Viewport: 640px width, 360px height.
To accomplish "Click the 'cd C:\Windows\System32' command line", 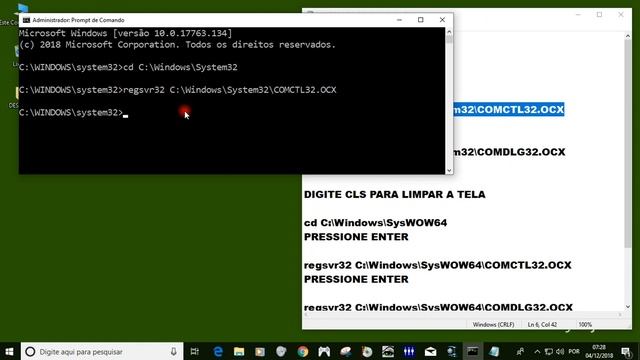I will pyautogui.click(x=128, y=67).
